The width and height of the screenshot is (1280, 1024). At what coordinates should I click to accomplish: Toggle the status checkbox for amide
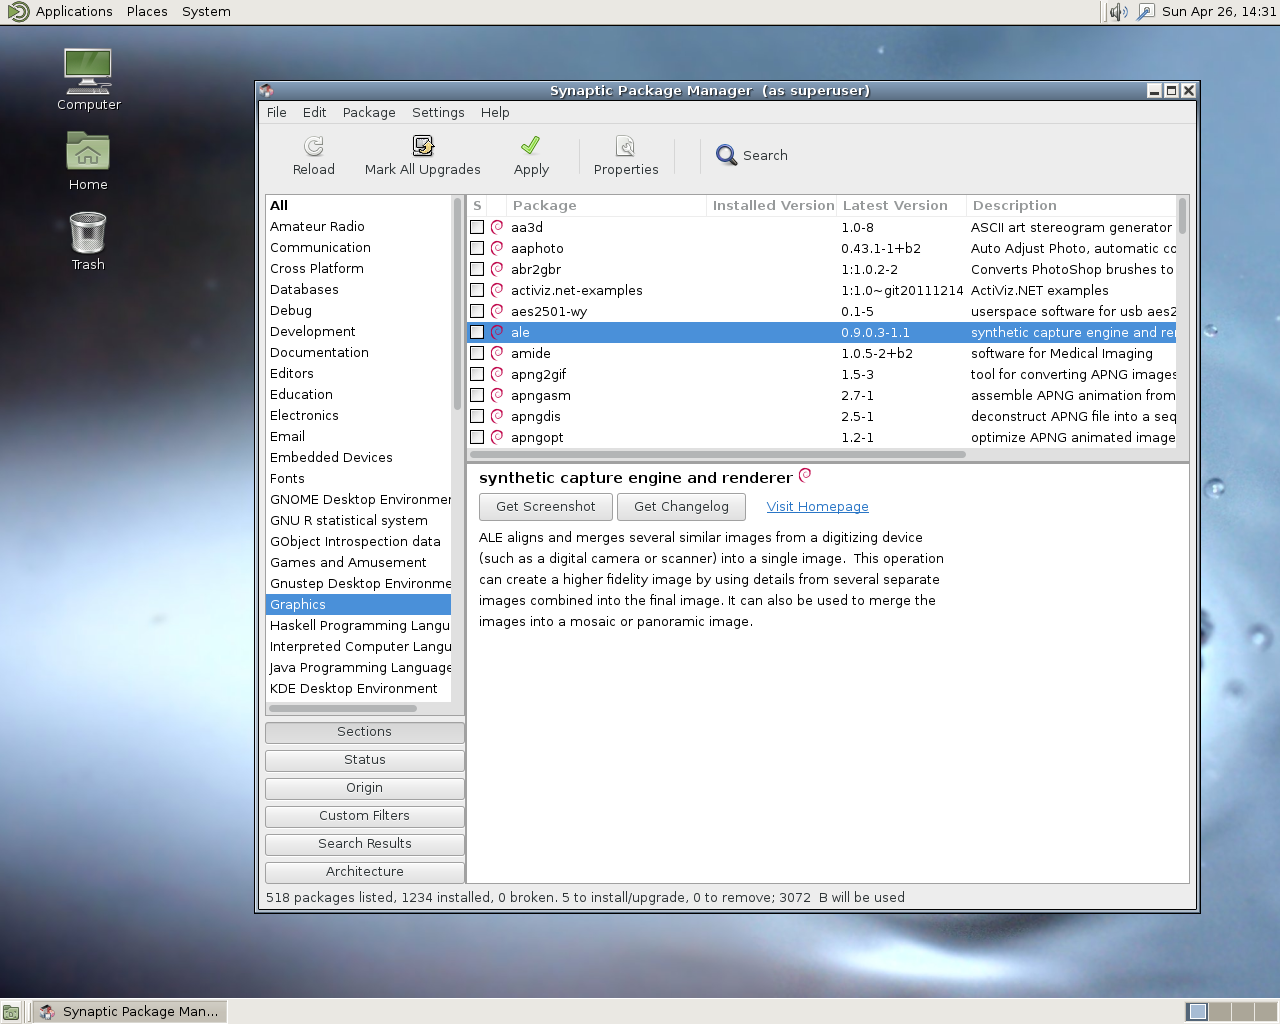(x=477, y=353)
